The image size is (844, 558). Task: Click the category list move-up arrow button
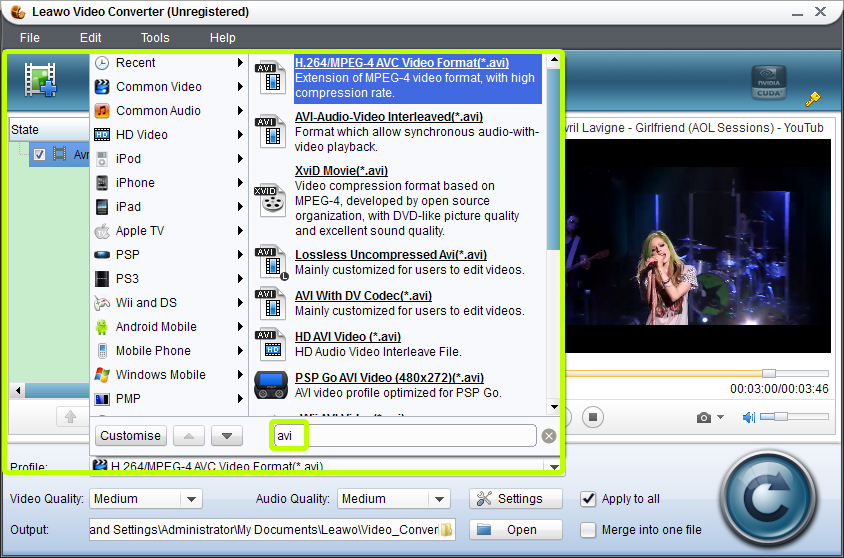(x=189, y=435)
